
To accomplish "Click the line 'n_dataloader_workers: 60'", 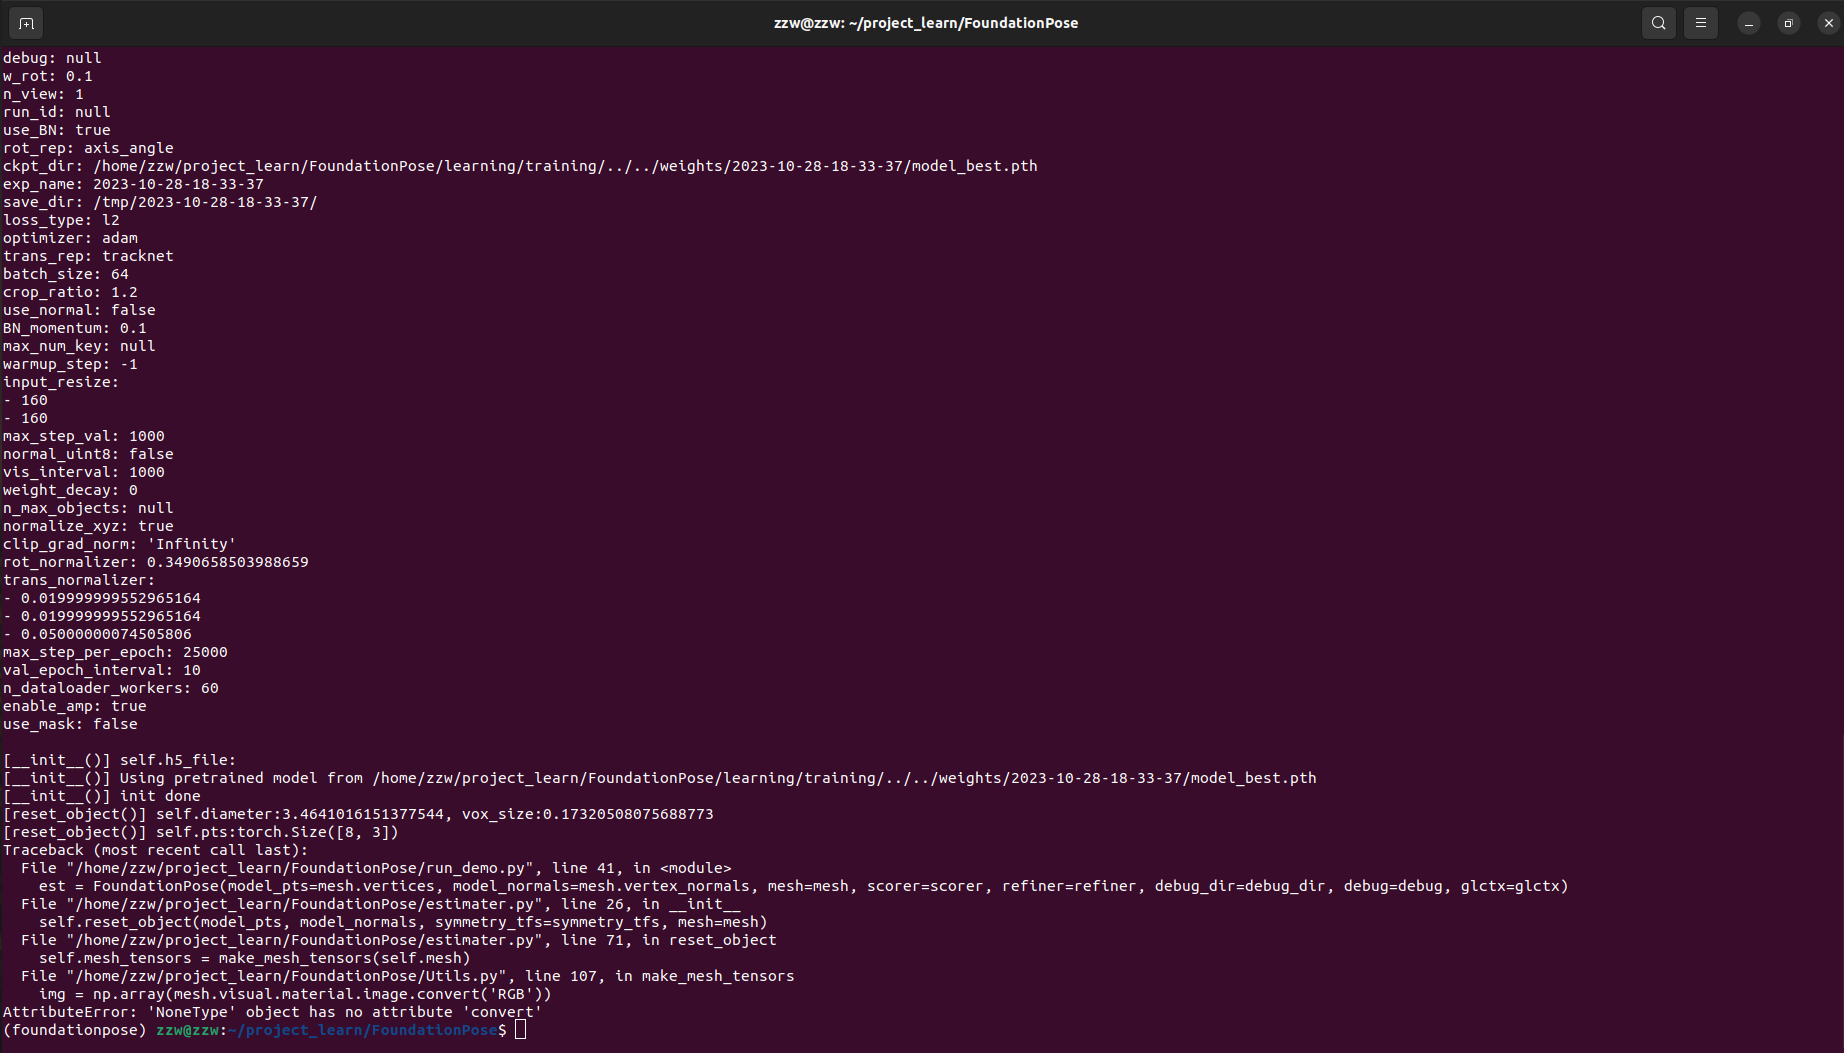I will pyautogui.click(x=111, y=688).
